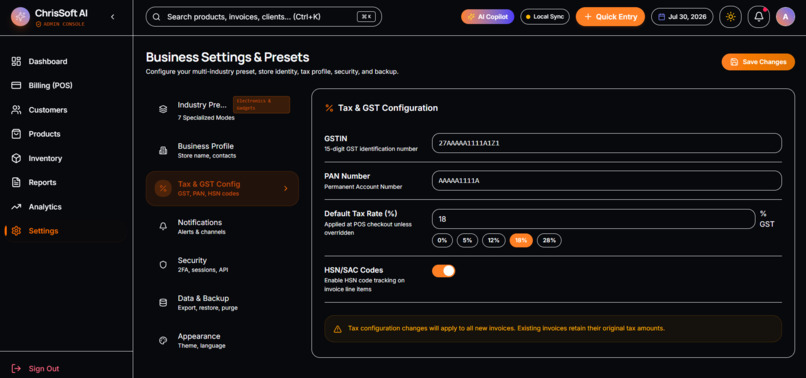Screen dimensions: 806x378
Task: Click the Appearance palette icon
Action: (163, 340)
